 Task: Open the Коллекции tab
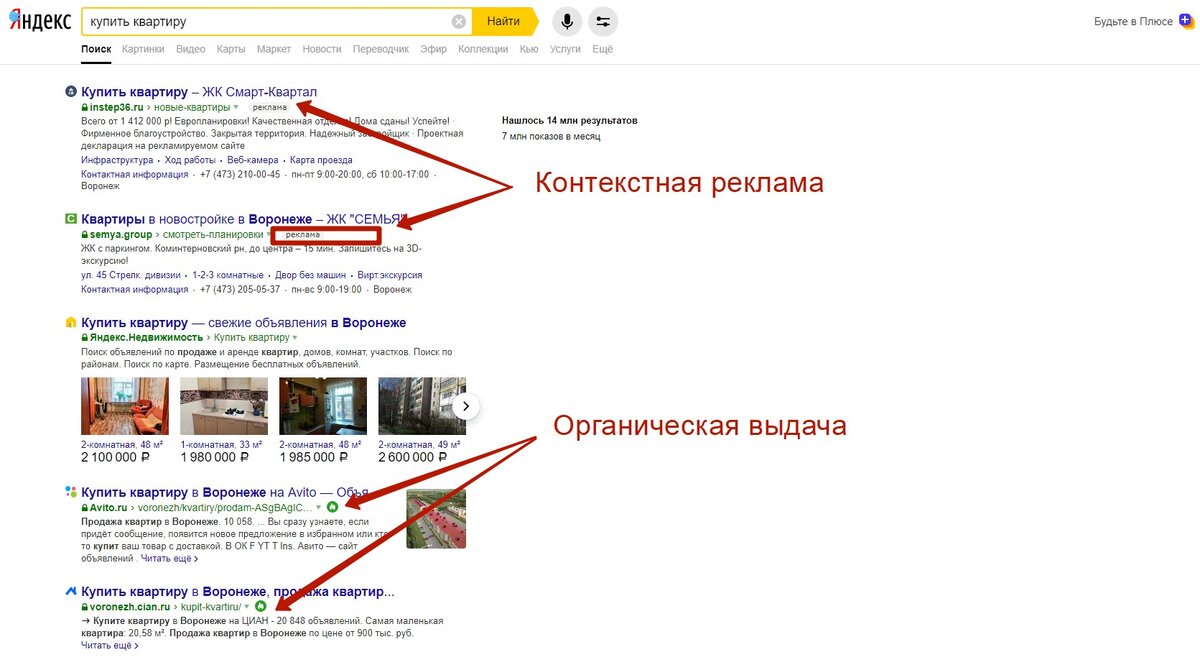(x=483, y=49)
